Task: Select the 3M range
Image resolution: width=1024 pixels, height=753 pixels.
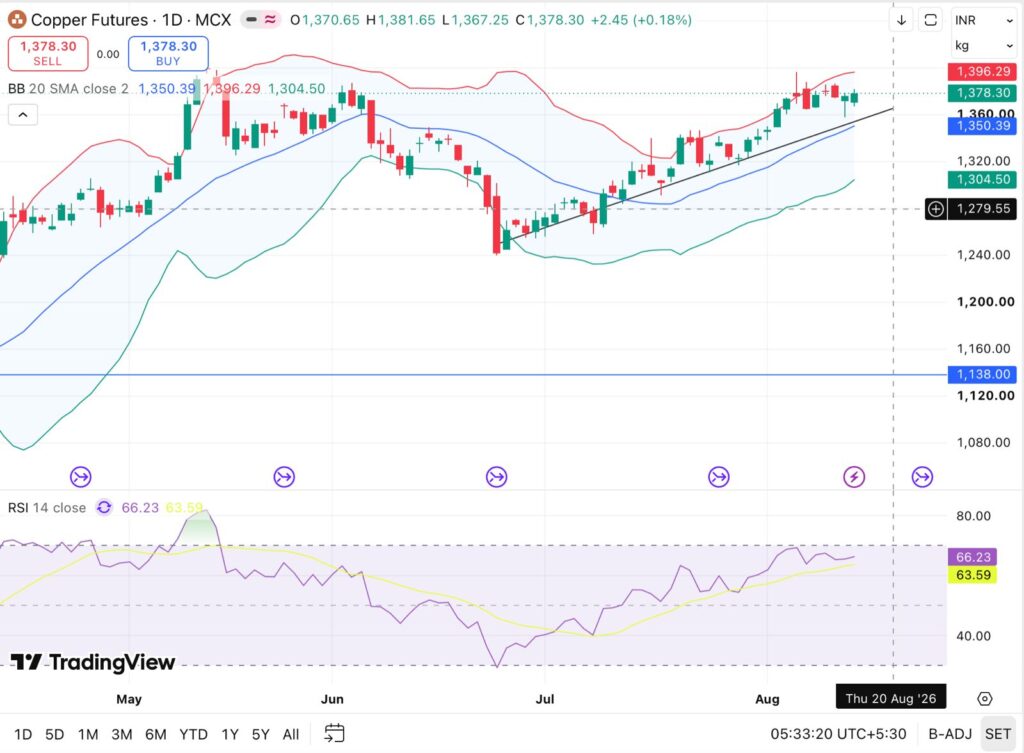Action: (122, 734)
